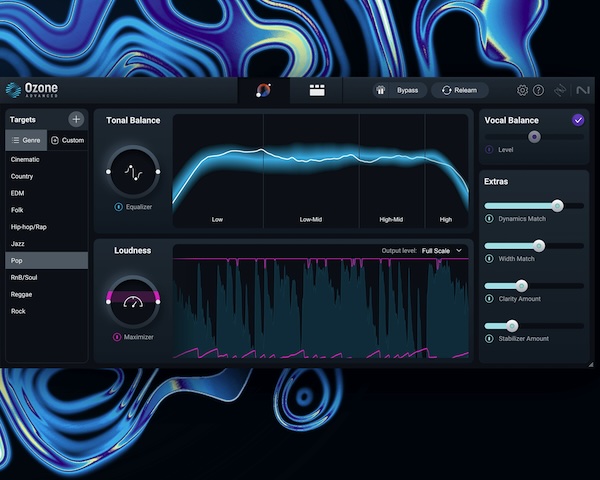
Task: Click the window resize corner handle
Action: click(590, 364)
